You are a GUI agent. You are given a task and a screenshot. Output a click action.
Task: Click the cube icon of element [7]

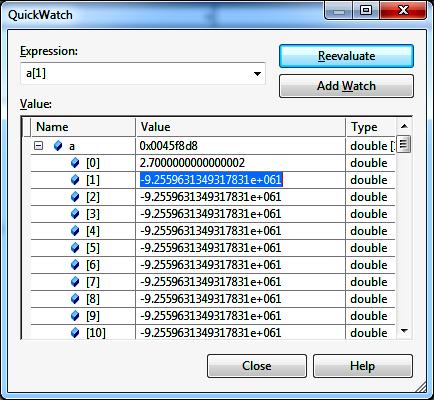[x=75, y=282]
